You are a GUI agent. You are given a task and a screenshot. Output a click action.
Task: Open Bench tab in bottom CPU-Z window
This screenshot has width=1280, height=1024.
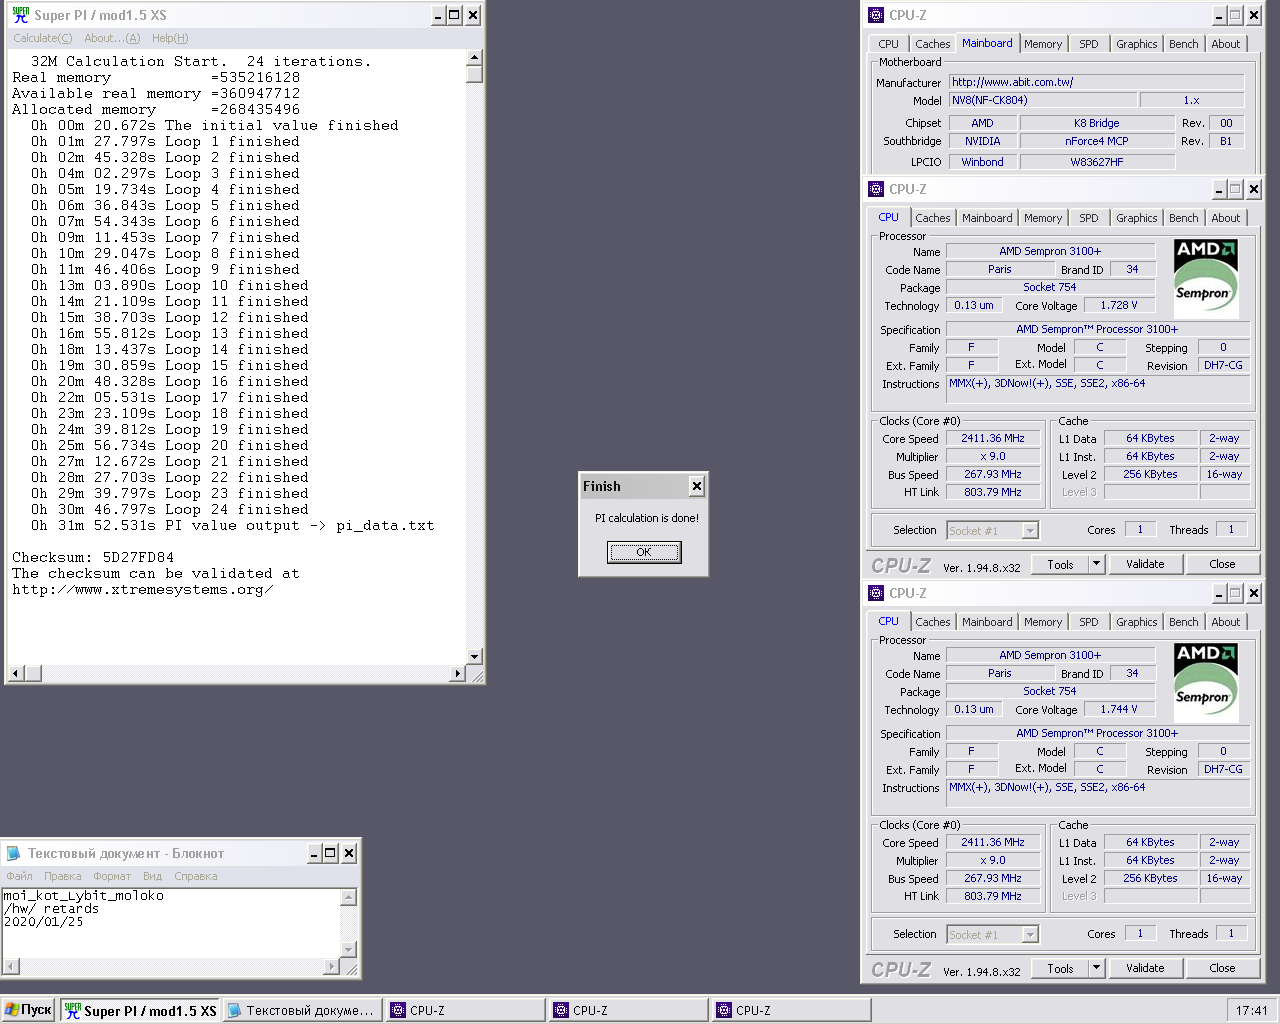coord(1184,622)
